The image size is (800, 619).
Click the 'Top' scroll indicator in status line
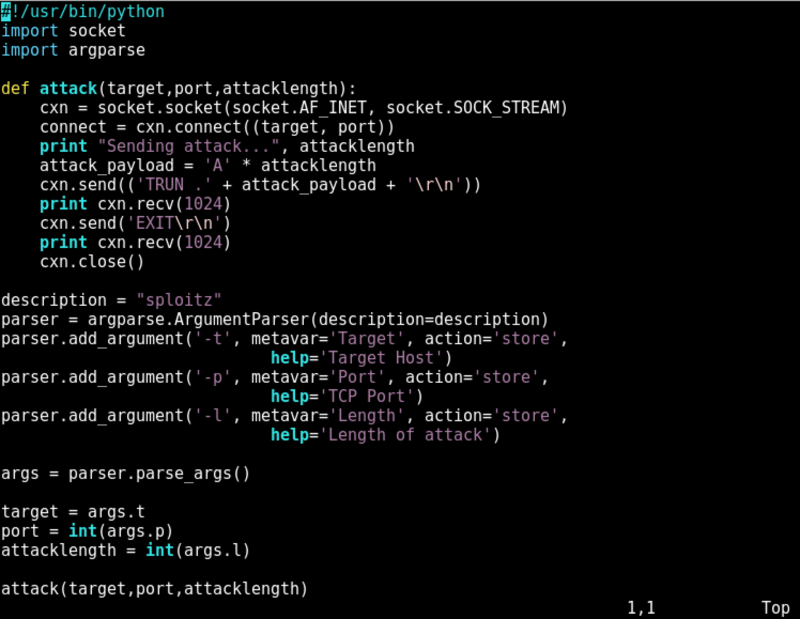776,608
